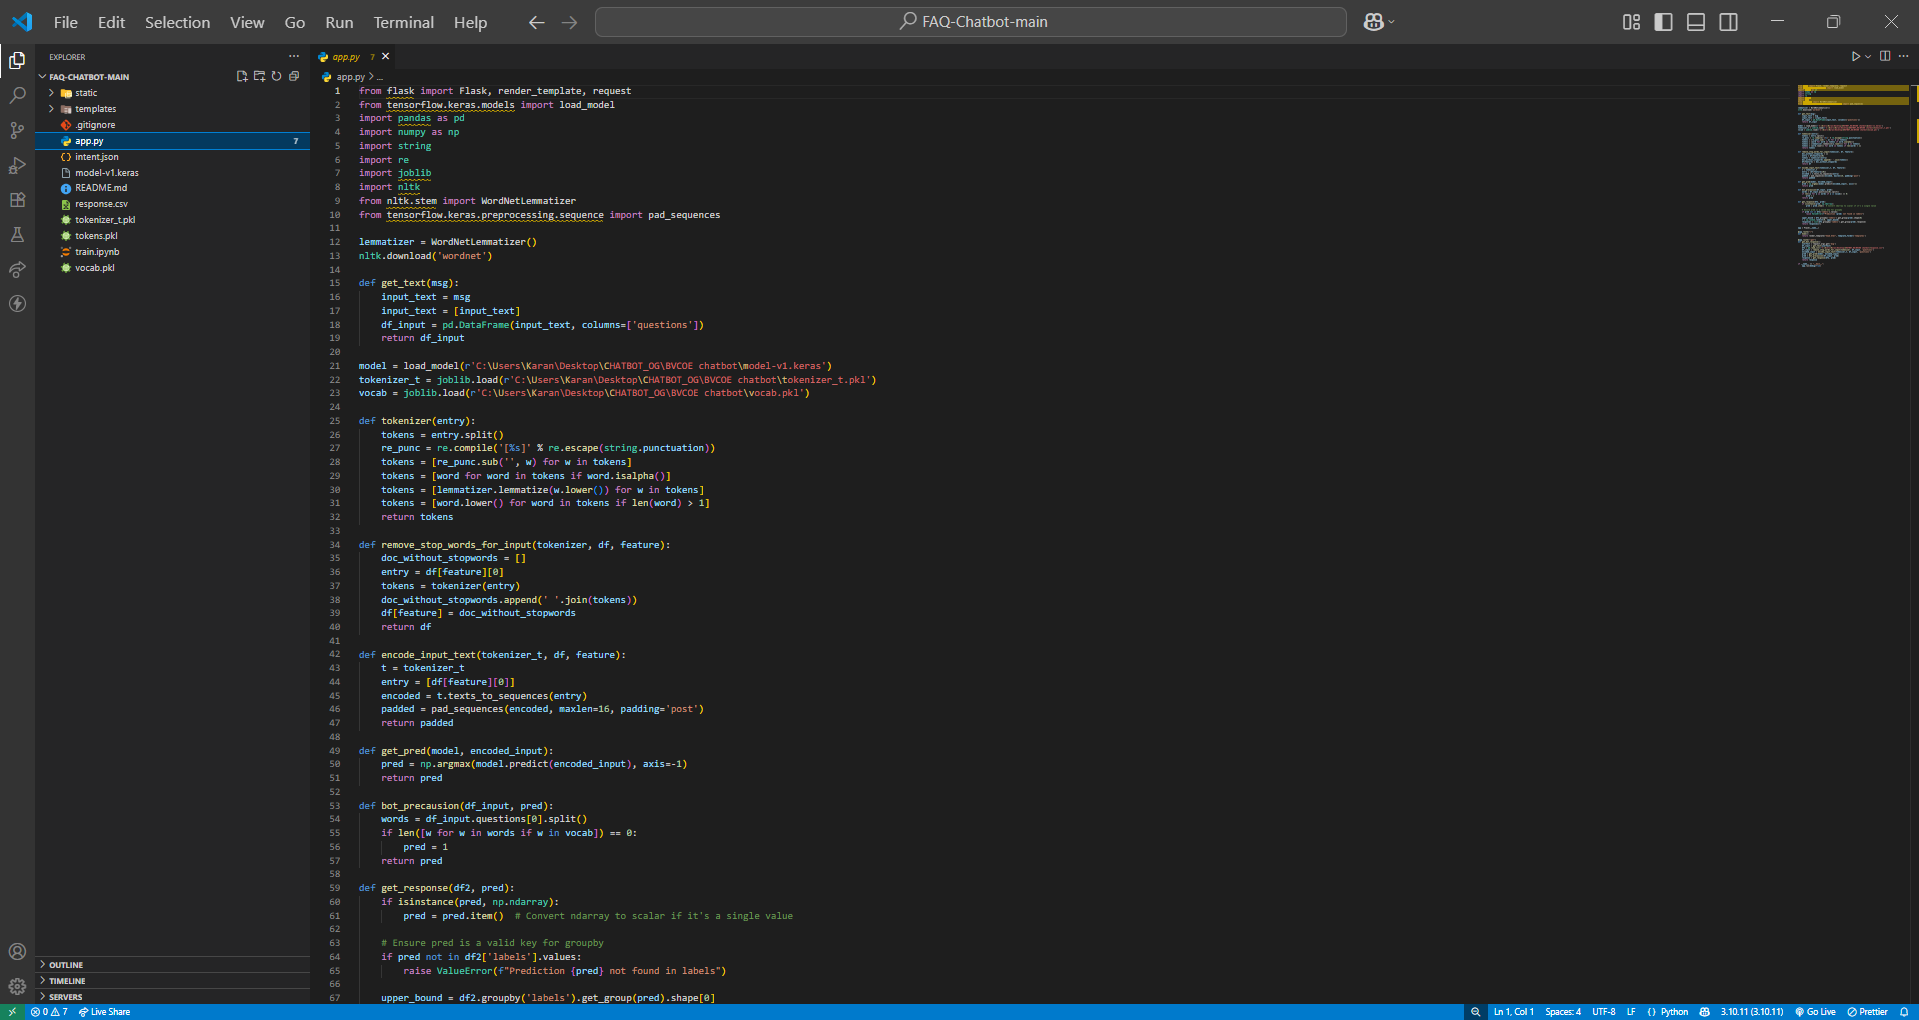Open the Run menu
The width and height of the screenshot is (1919, 1020).
(x=339, y=22)
